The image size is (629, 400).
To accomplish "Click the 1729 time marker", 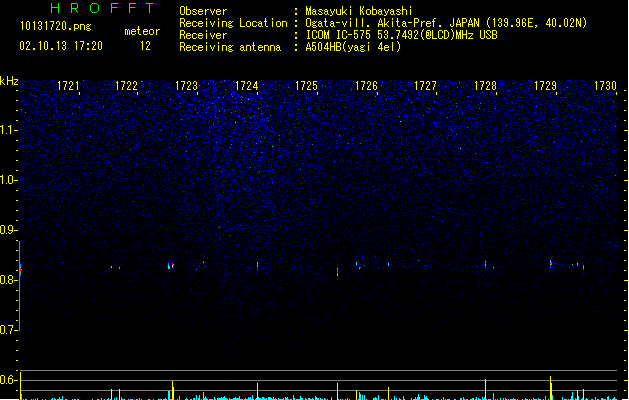I will [x=546, y=86].
